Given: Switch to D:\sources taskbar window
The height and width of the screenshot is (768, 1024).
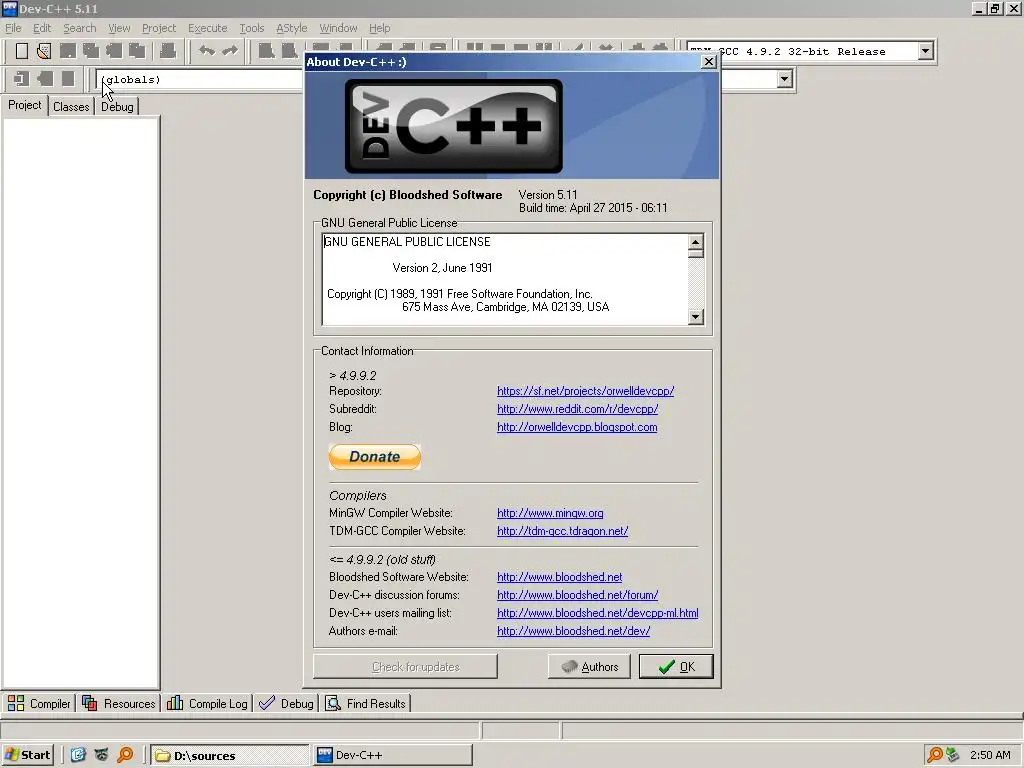Looking at the screenshot, I should click(x=229, y=755).
